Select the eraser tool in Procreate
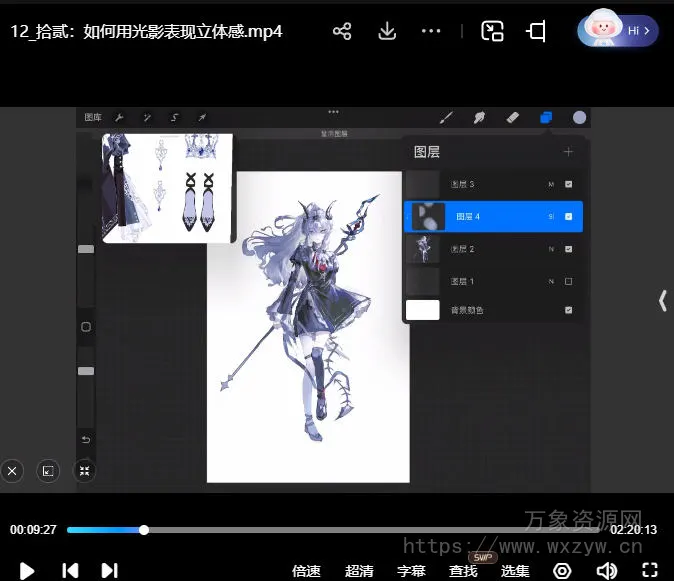Image resolution: width=674 pixels, height=581 pixels. pos(513,117)
